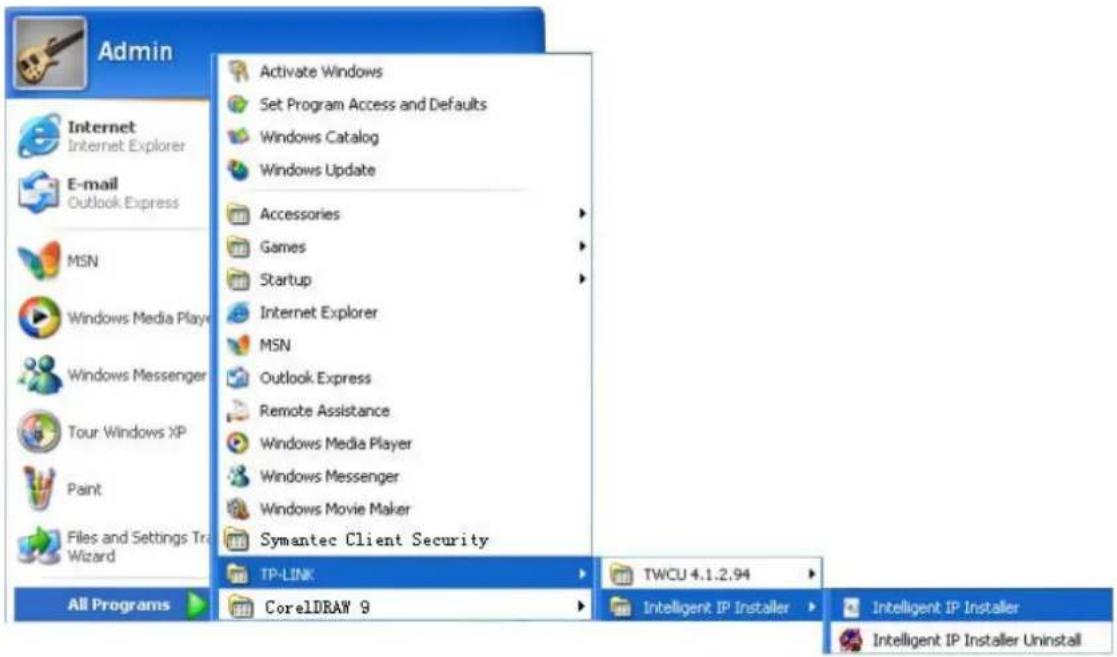1117x657 pixels.
Task: Select Remote Assistance menu item
Action: 405,410
